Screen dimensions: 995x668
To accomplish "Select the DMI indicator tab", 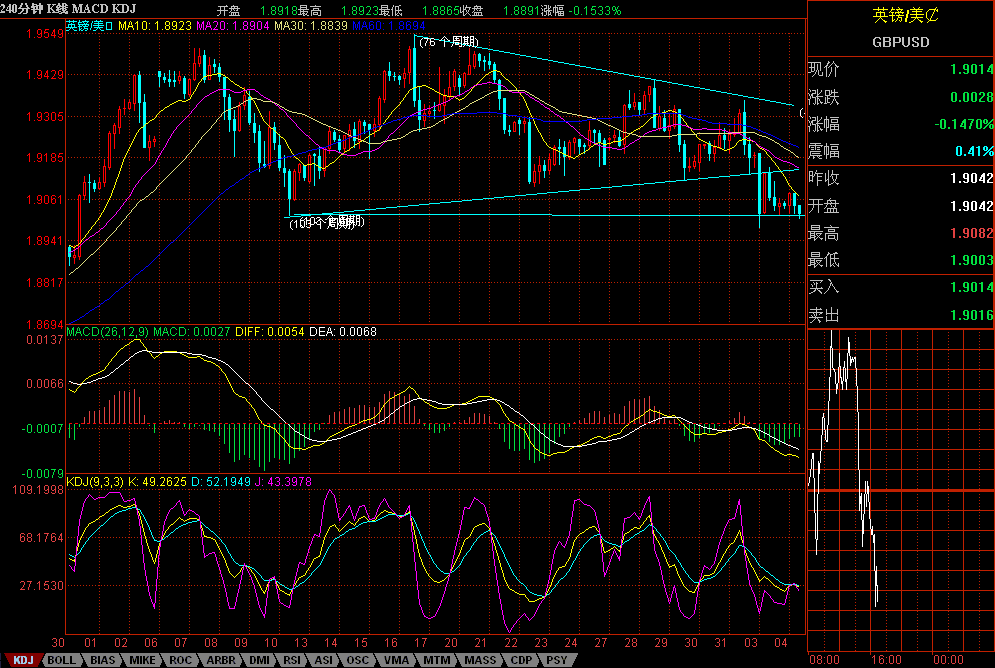I will click(x=259, y=660).
